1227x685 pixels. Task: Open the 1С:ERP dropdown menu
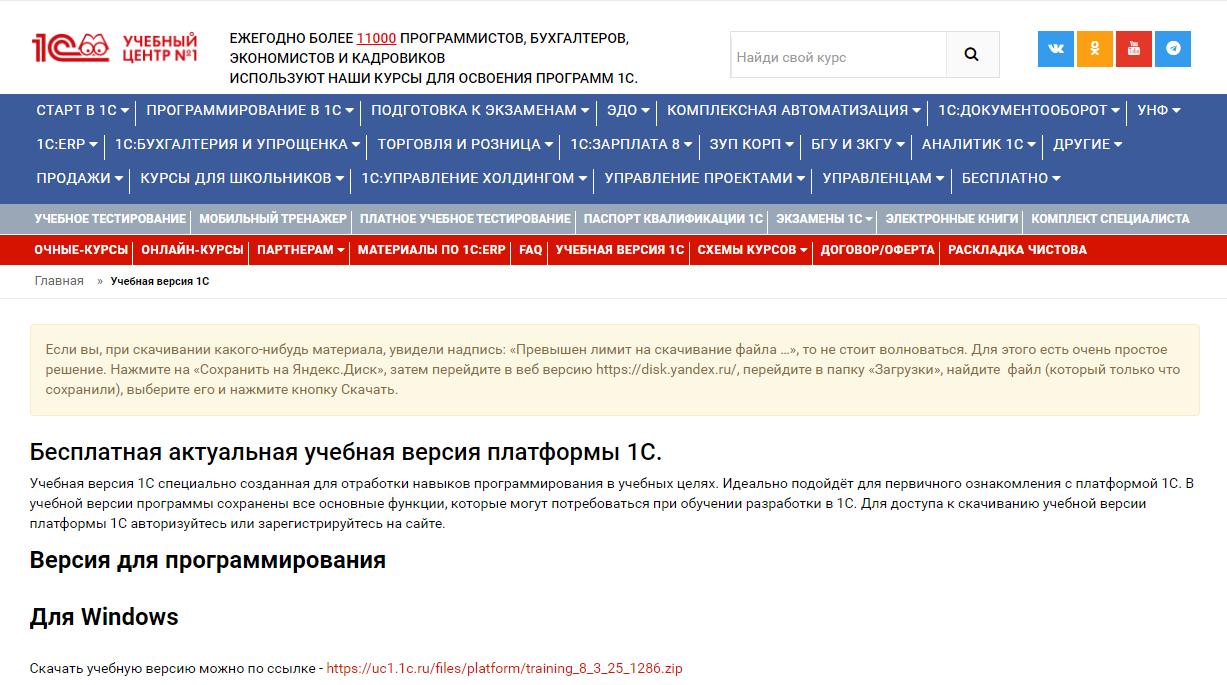(x=67, y=144)
